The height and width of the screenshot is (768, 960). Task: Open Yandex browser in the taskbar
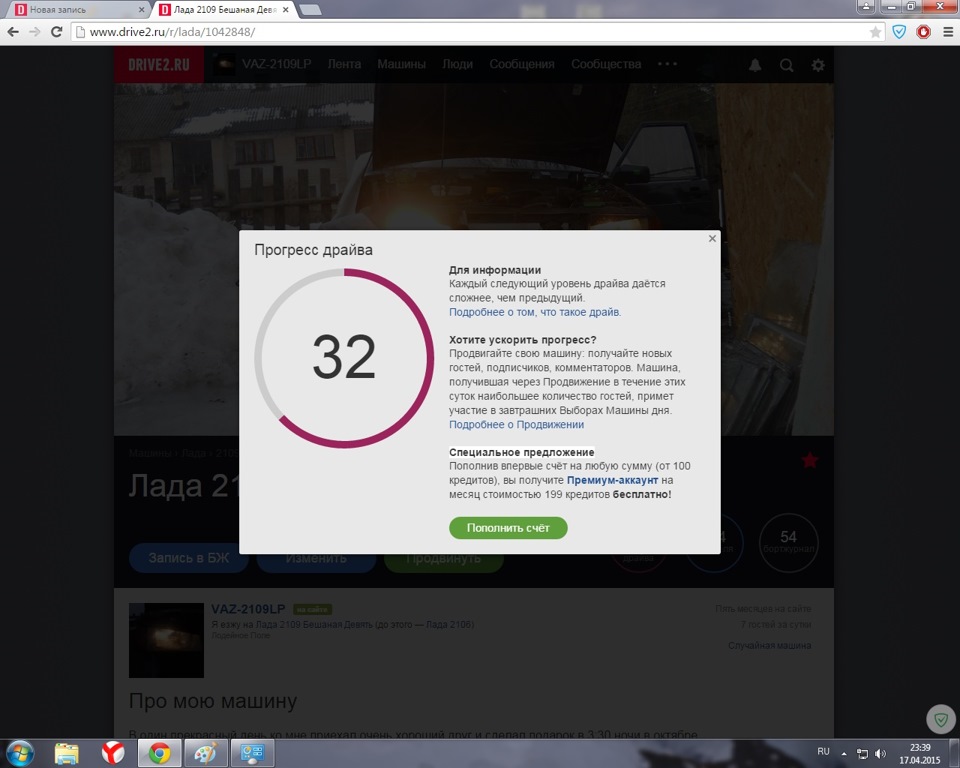pos(113,753)
